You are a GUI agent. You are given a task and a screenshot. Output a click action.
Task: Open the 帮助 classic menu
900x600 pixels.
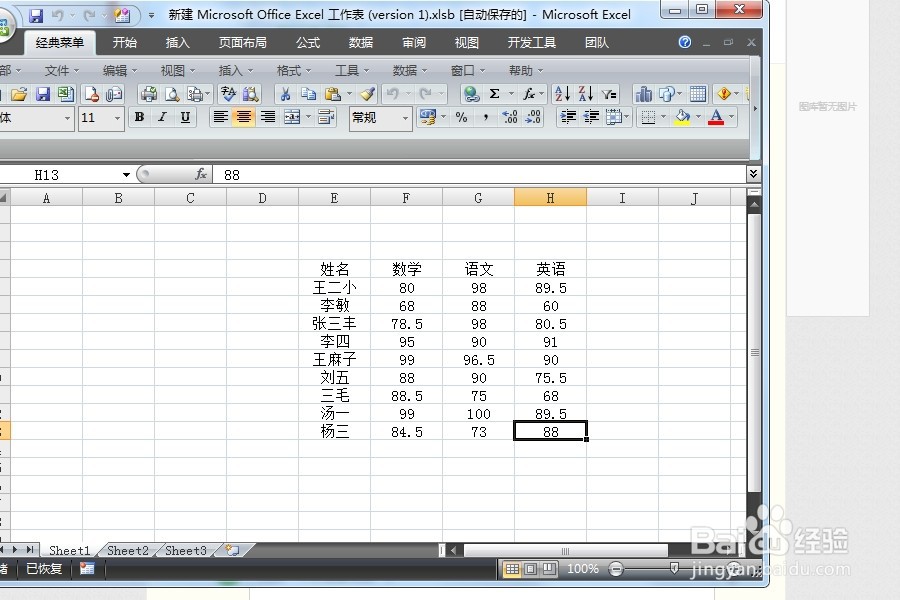pyautogui.click(x=525, y=71)
